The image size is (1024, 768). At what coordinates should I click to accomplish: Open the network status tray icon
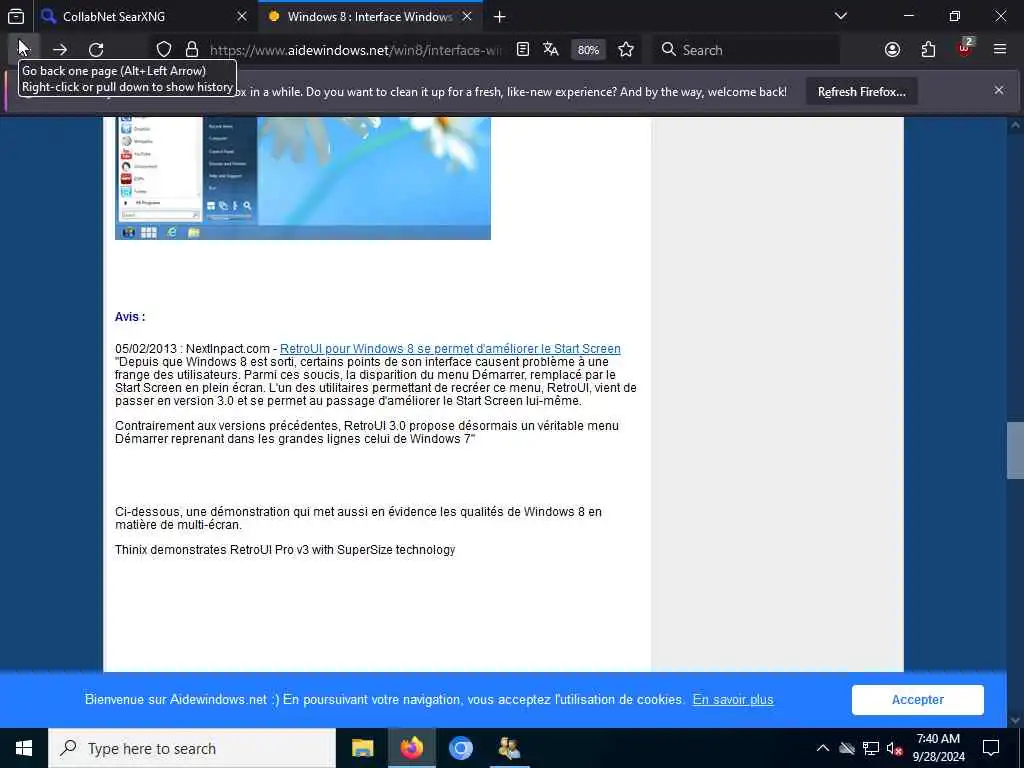tap(871, 748)
